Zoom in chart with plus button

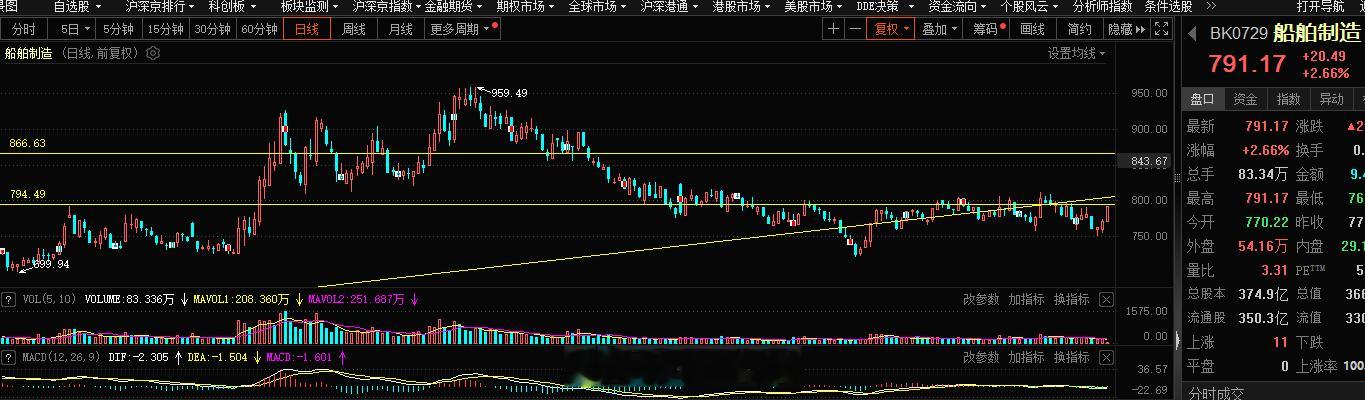point(833,29)
